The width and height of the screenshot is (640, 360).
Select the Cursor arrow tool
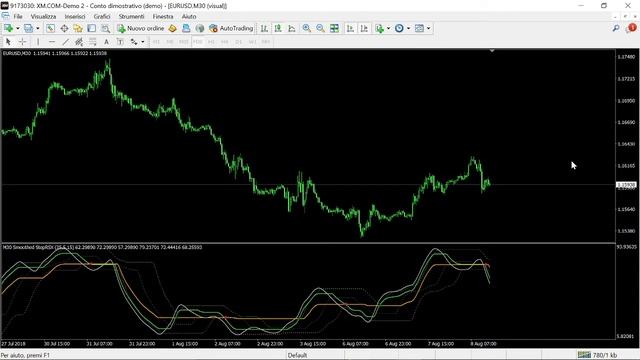coord(8,42)
